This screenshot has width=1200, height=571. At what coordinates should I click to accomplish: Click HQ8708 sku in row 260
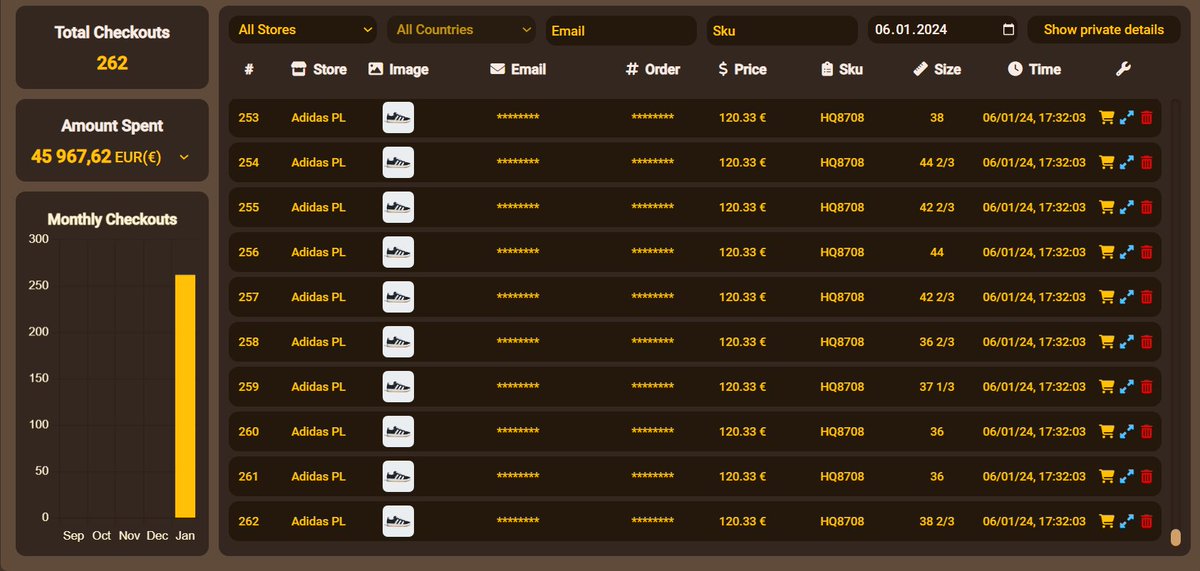tap(842, 432)
